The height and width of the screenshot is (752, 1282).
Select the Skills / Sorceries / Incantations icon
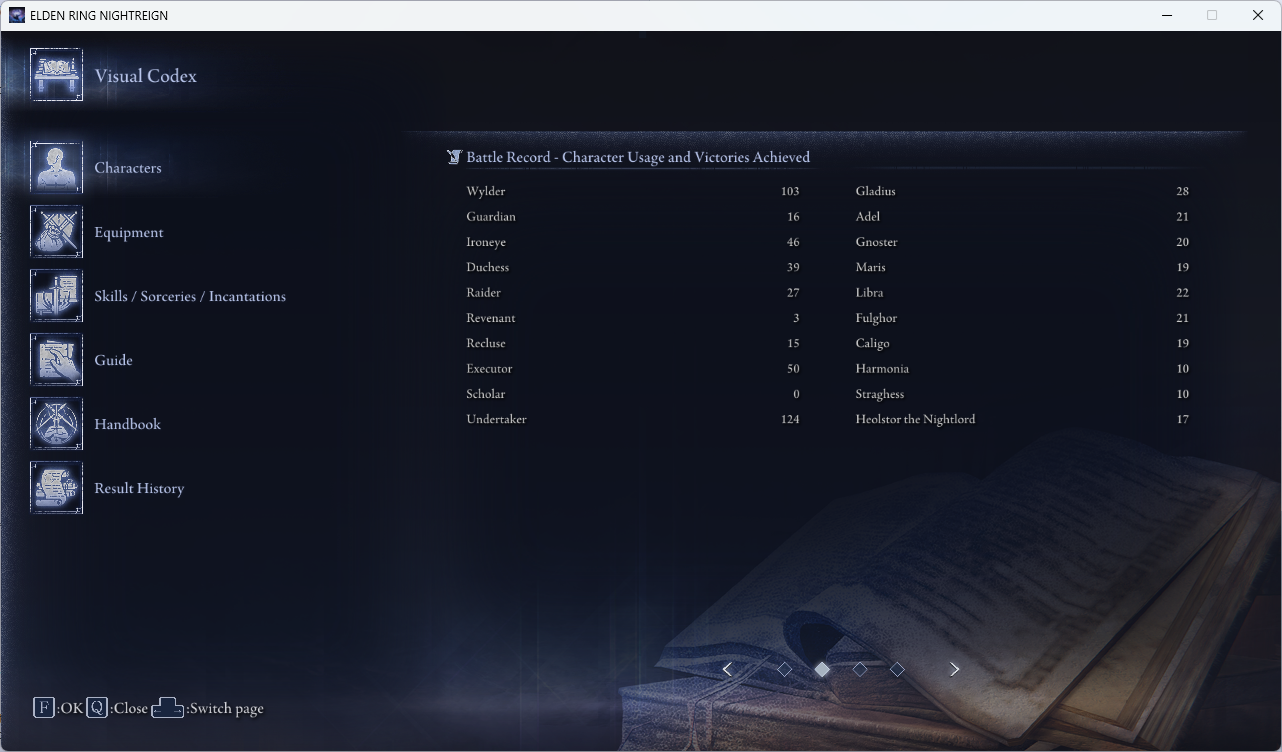click(x=56, y=295)
